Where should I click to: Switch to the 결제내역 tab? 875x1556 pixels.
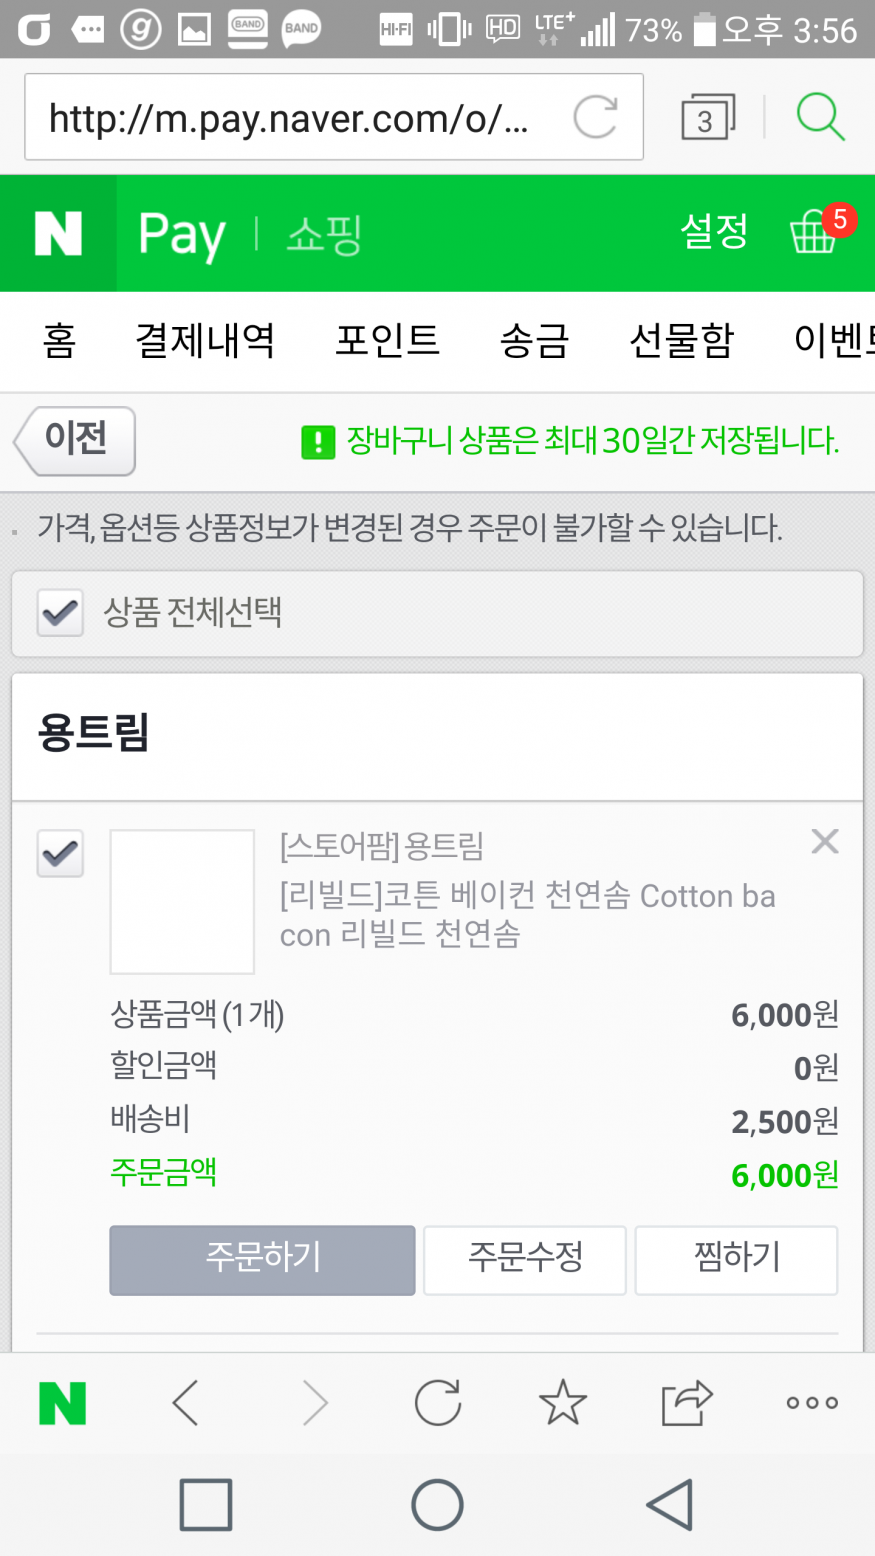pyautogui.click(x=205, y=341)
